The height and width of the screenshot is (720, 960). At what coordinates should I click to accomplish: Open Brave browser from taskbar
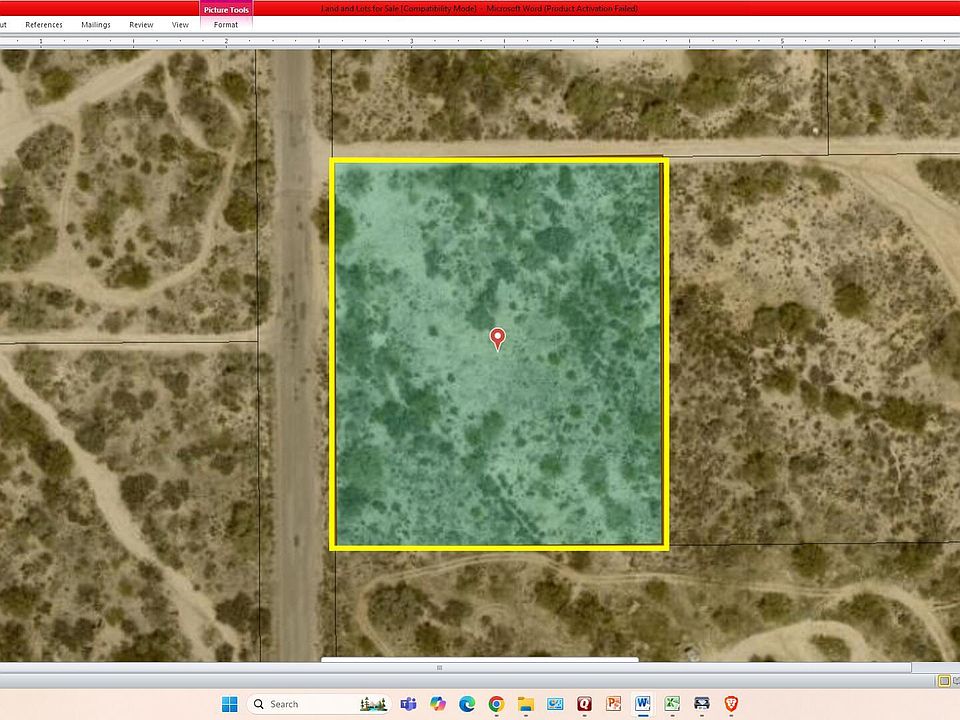click(x=731, y=704)
